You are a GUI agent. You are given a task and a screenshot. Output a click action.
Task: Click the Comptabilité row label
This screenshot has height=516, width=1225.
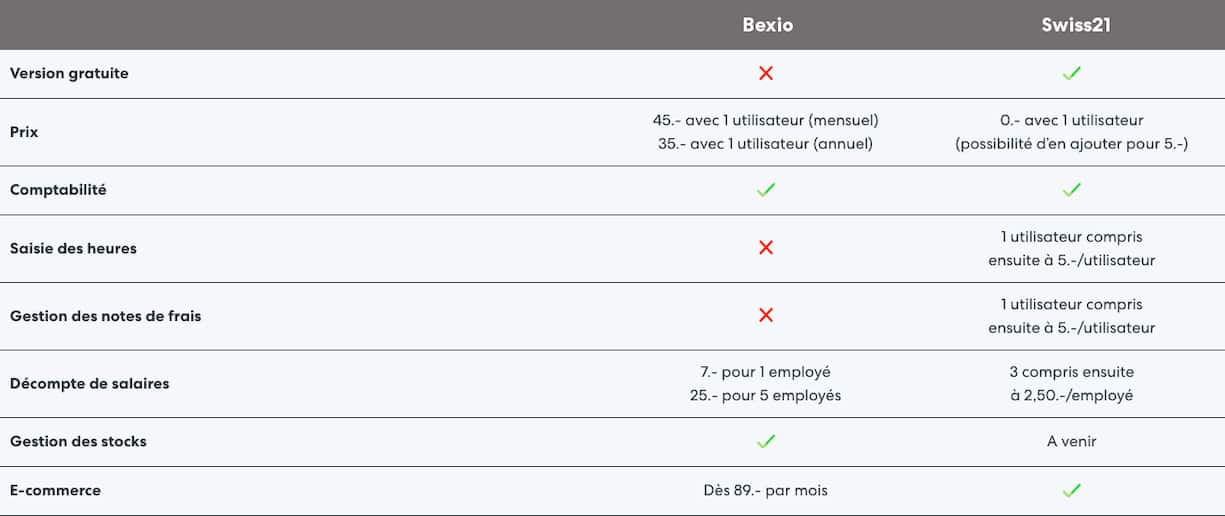58,190
